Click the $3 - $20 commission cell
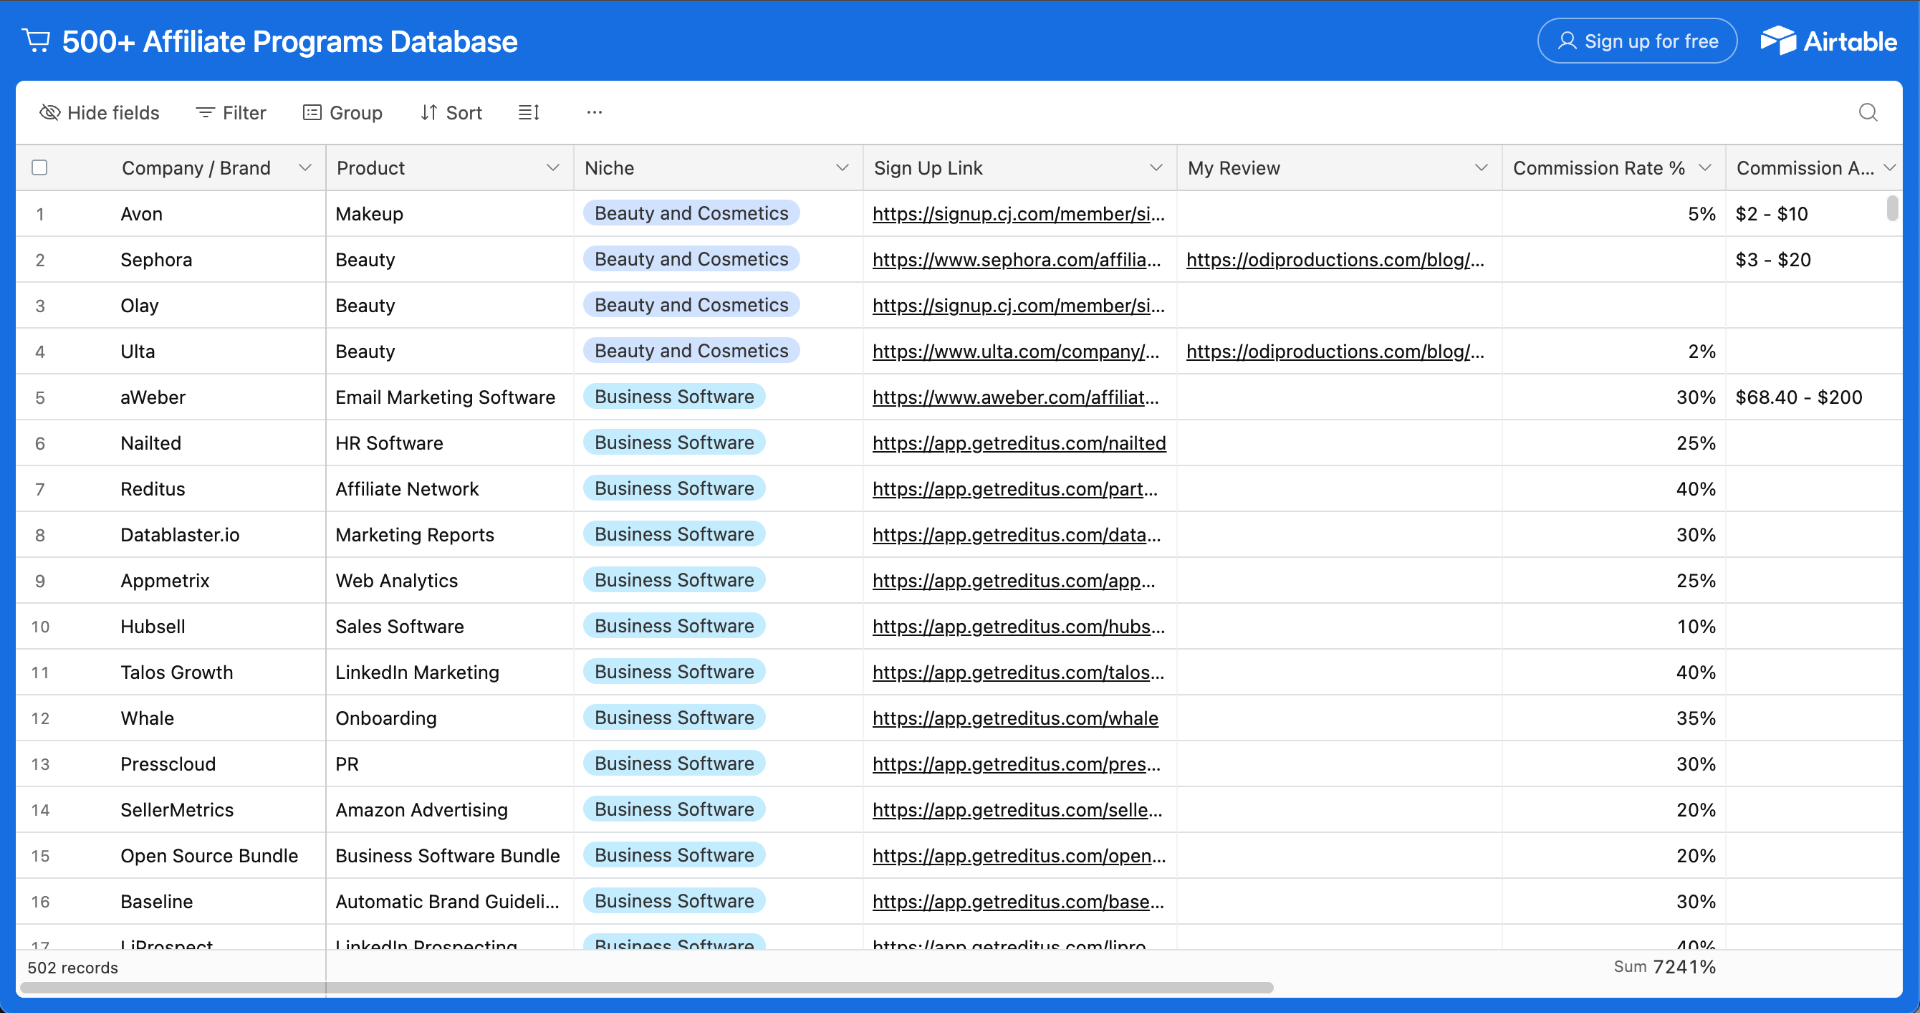Image resolution: width=1920 pixels, height=1013 pixels. pos(1813,260)
